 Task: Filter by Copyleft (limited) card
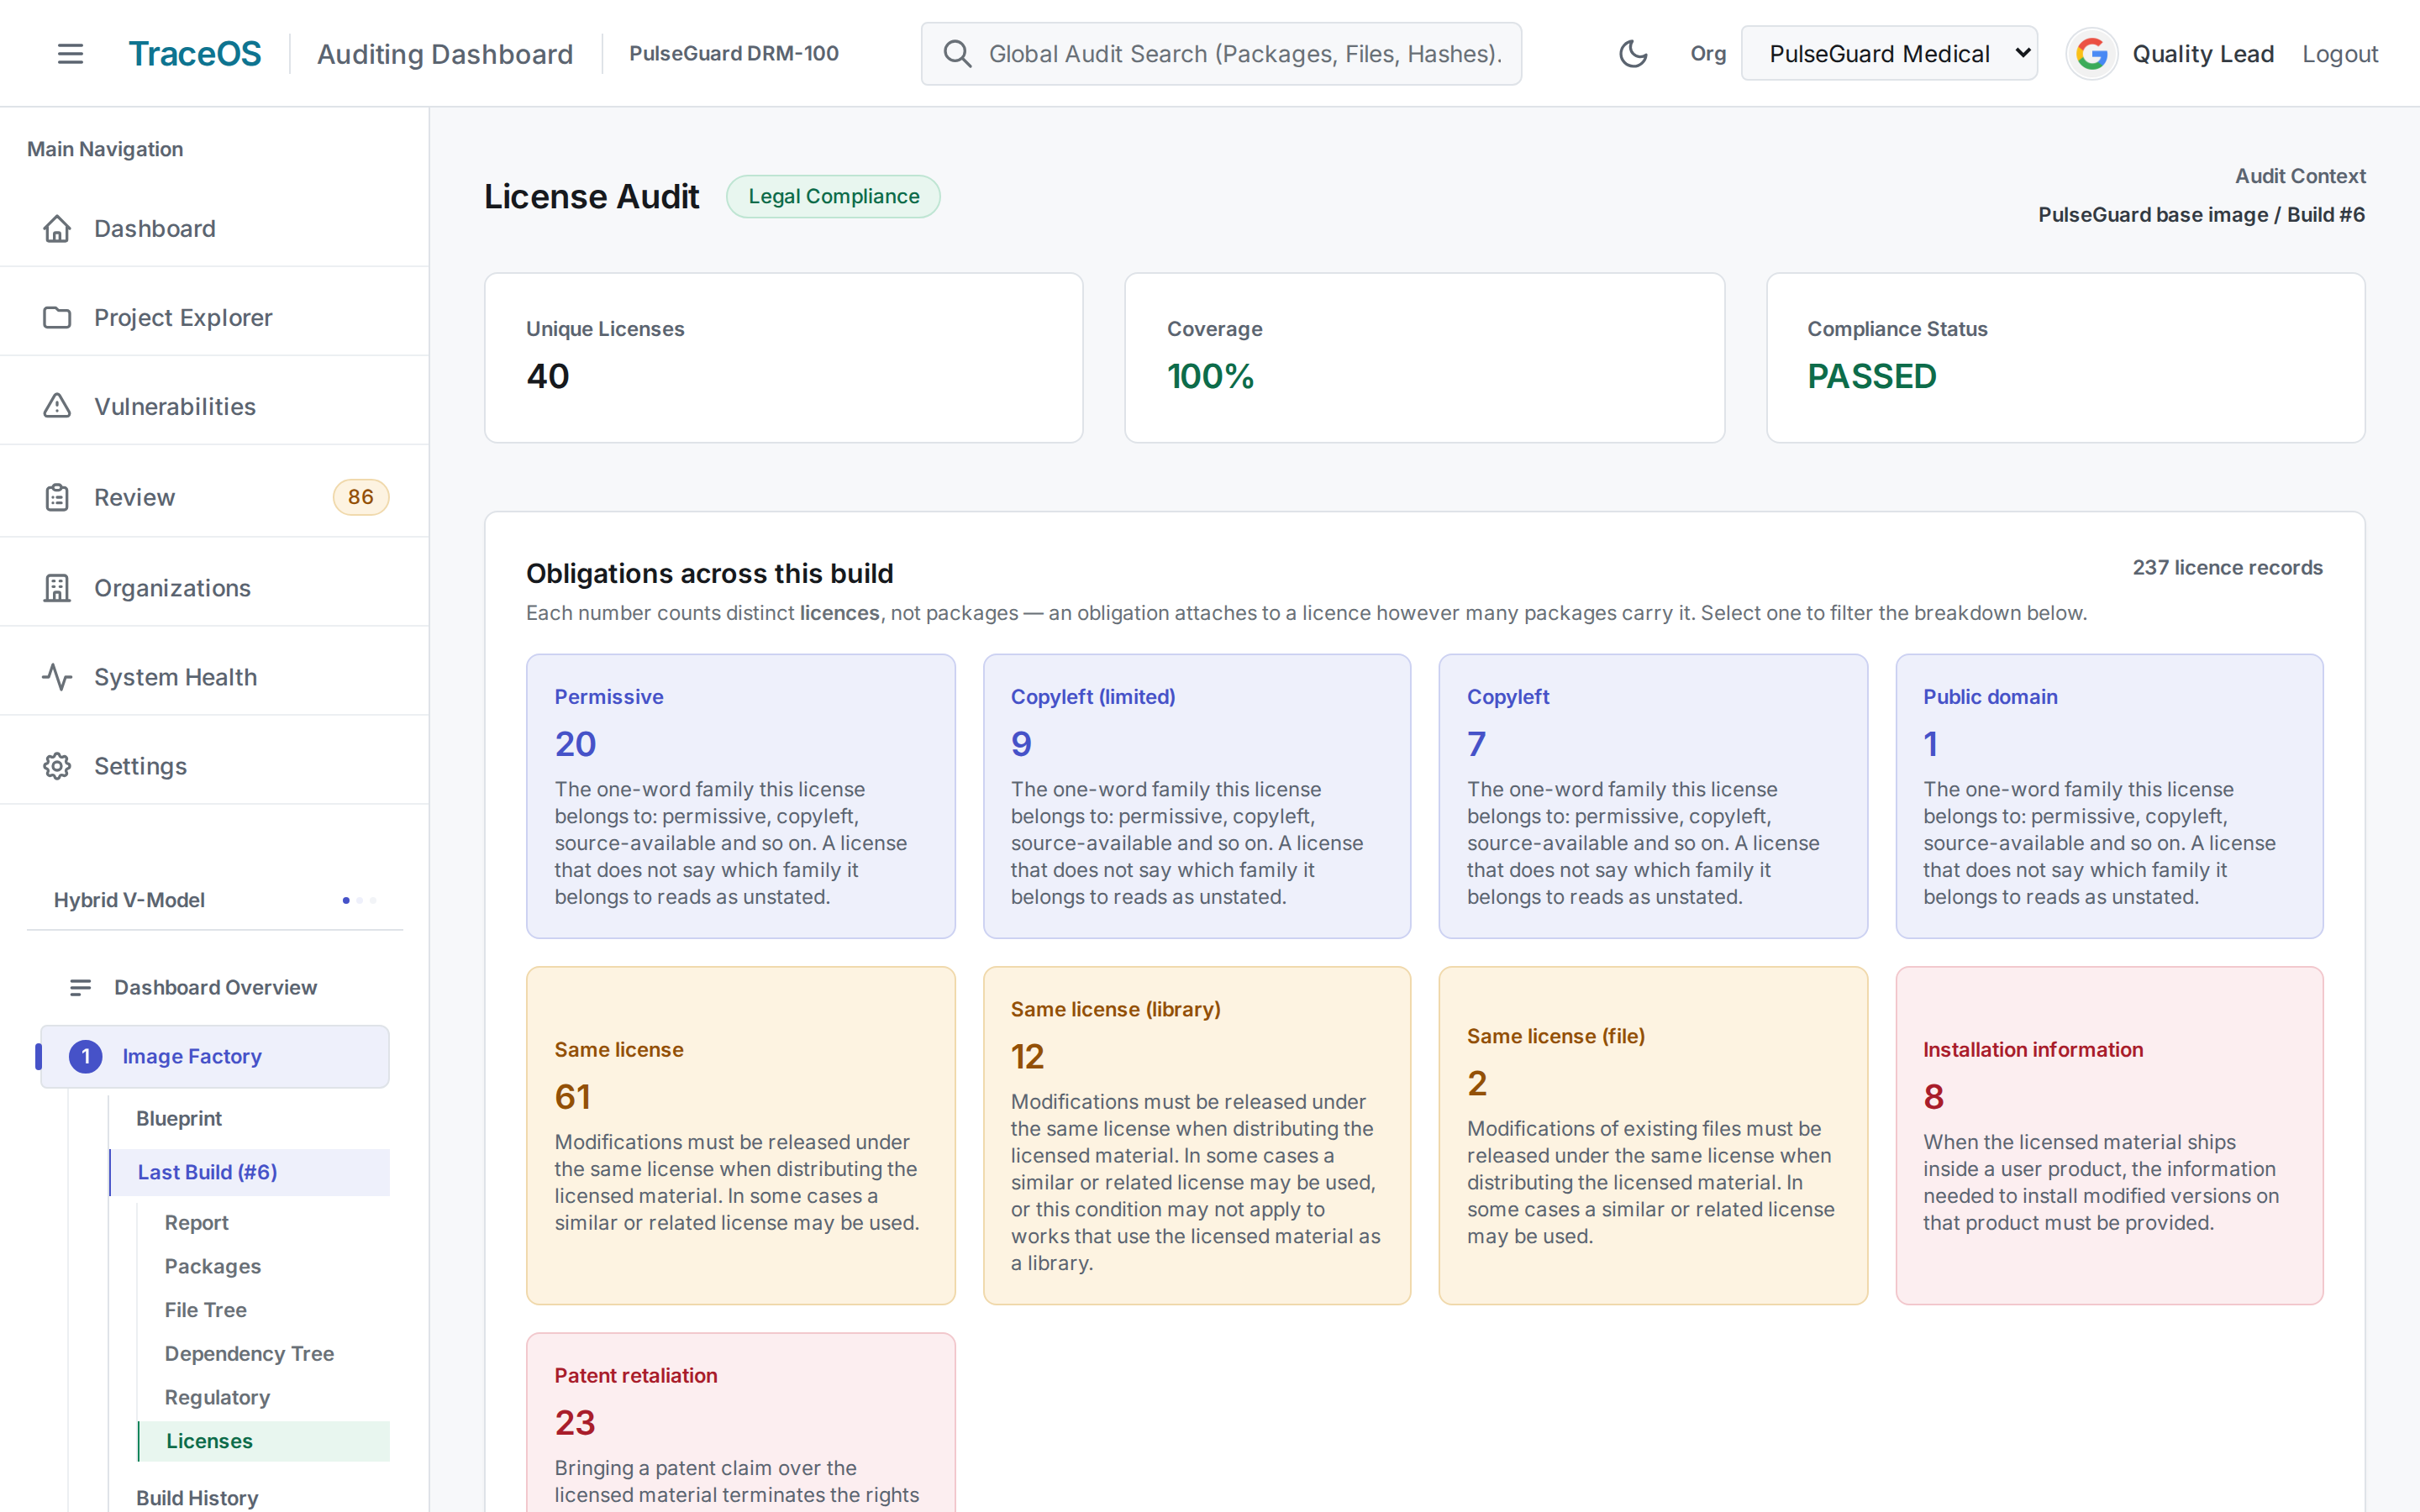(x=1197, y=796)
